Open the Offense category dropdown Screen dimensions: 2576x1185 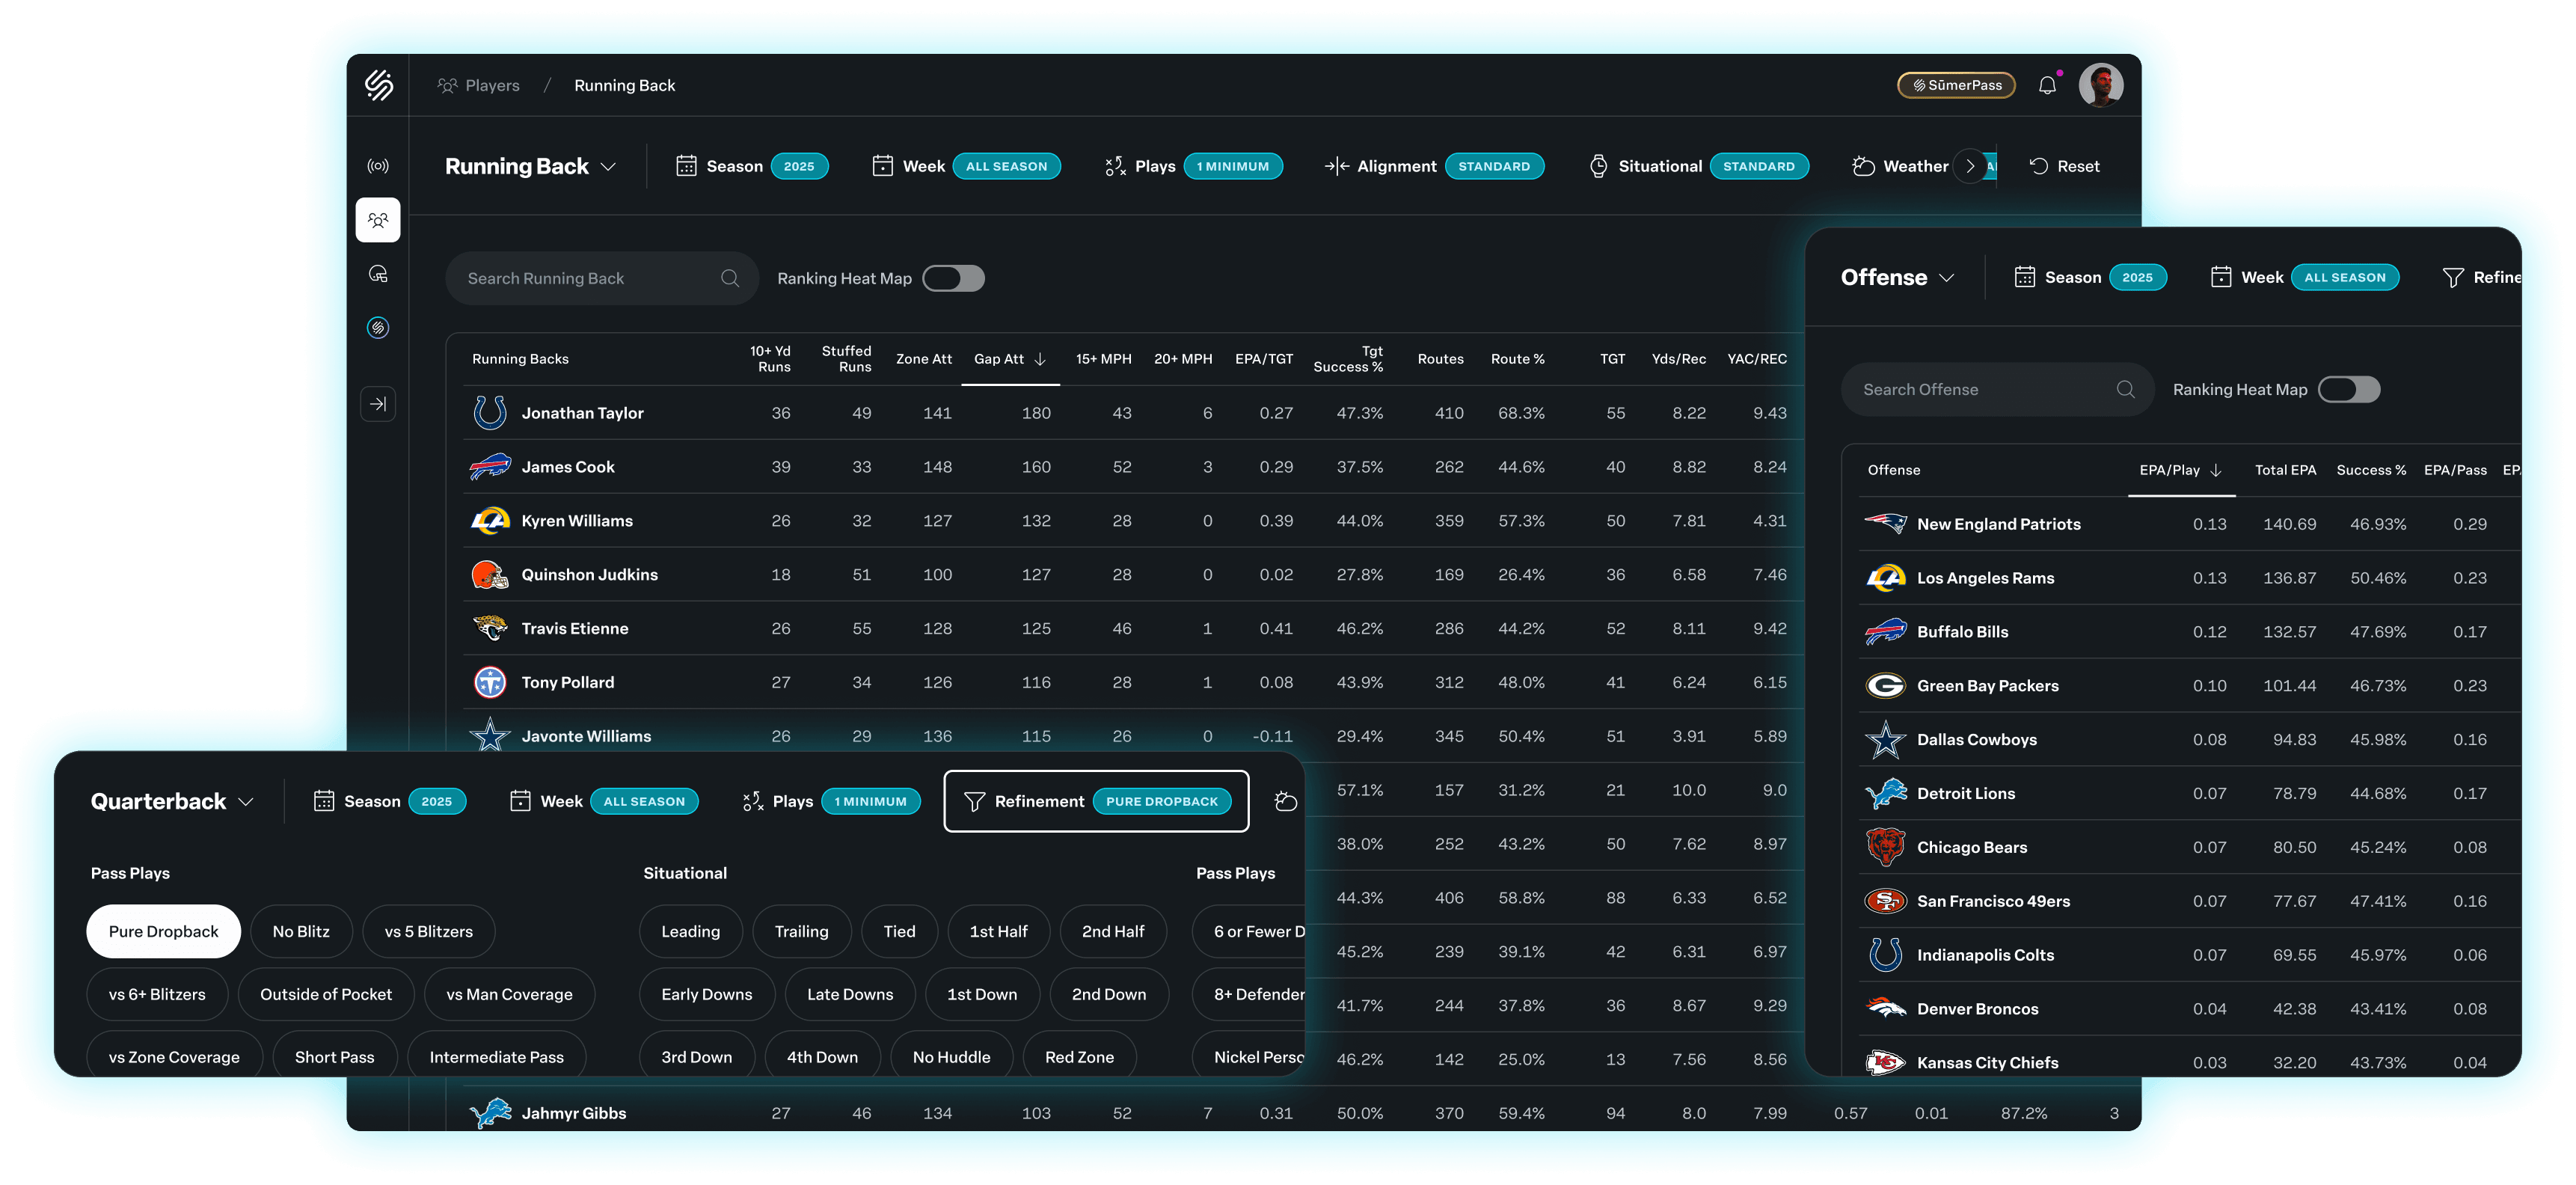[x=1897, y=277]
